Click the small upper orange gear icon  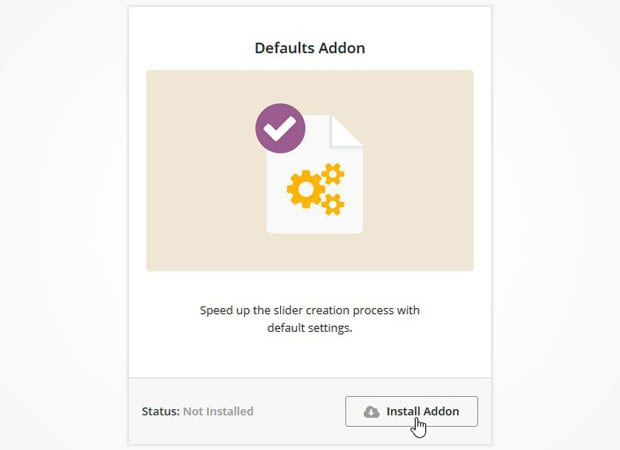pyautogui.click(x=333, y=174)
